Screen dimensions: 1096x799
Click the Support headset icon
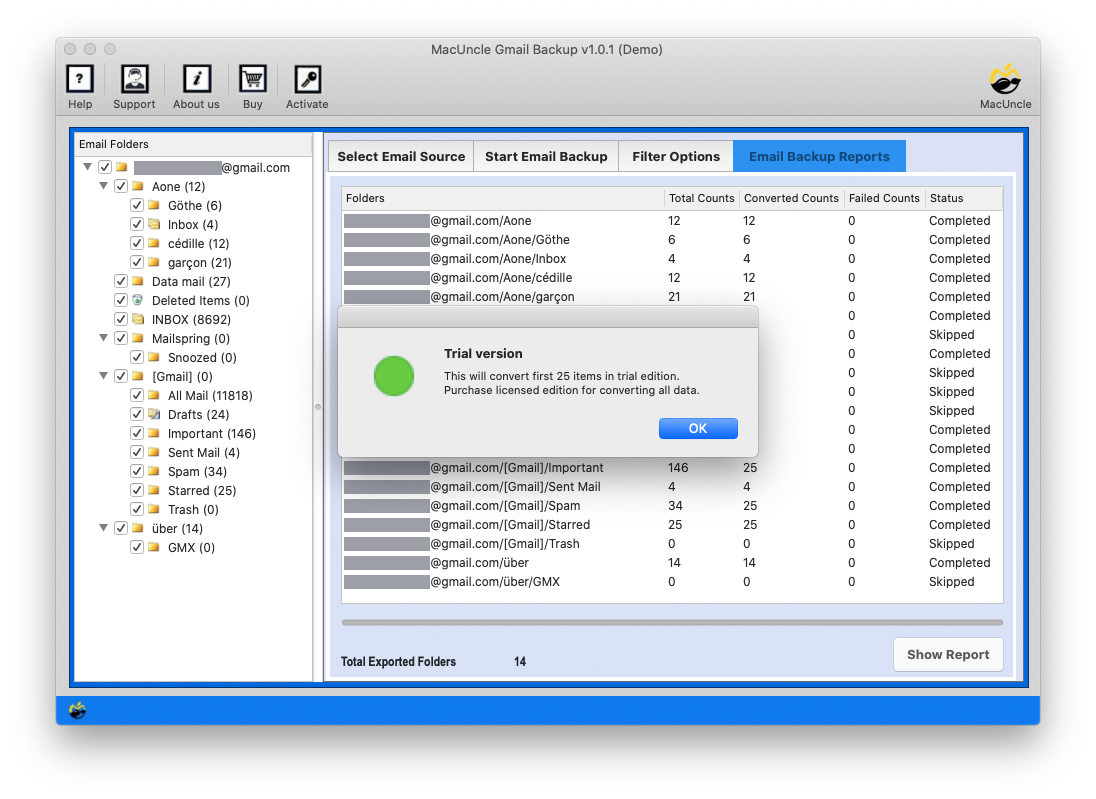pos(134,78)
